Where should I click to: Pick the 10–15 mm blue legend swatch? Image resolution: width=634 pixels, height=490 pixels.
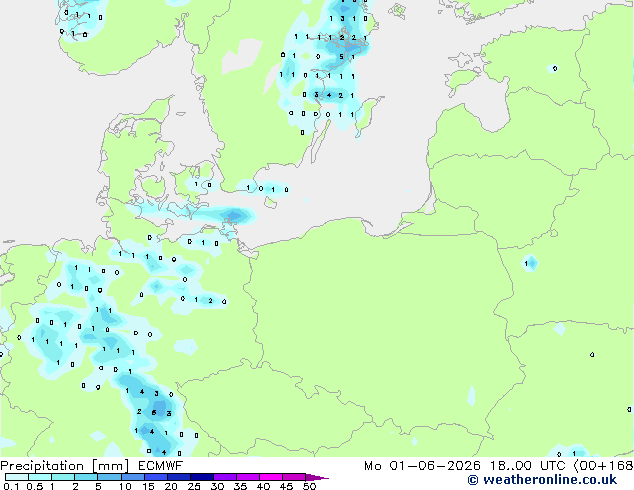click(x=132, y=477)
